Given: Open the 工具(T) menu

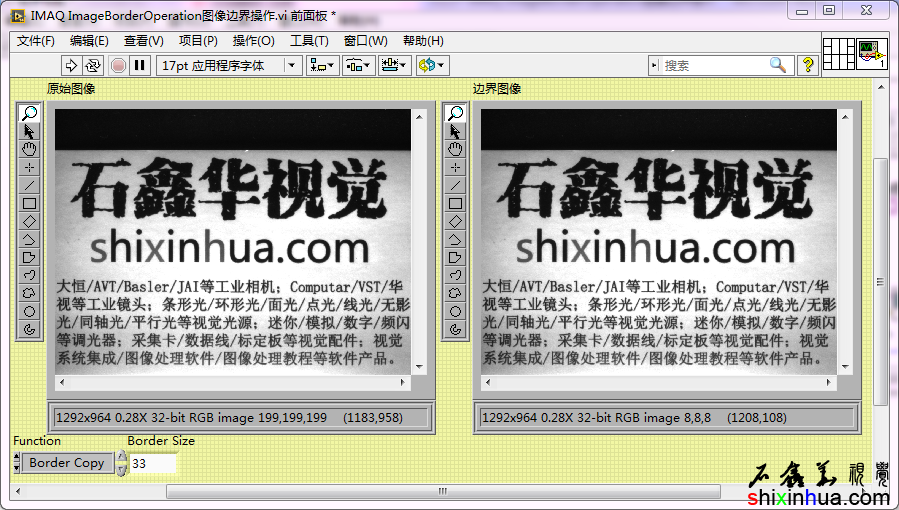Looking at the screenshot, I should pos(309,41).
